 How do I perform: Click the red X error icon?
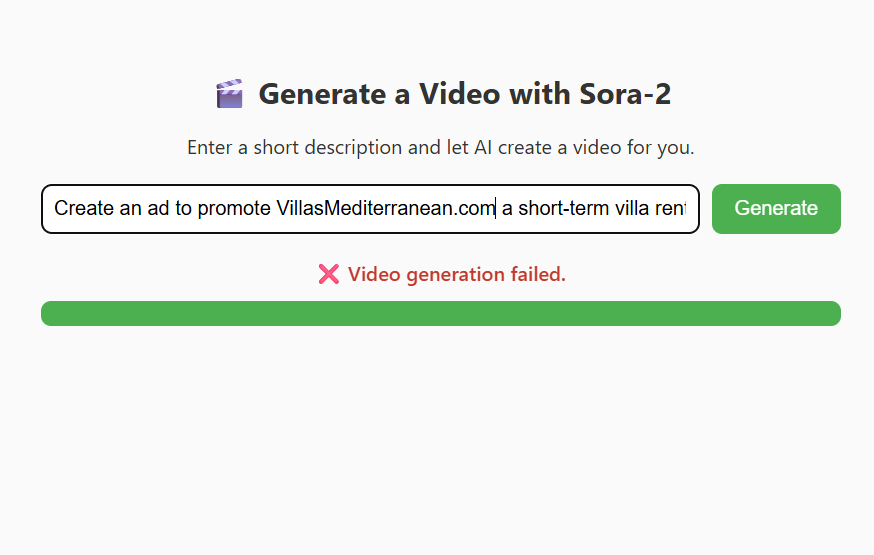tap(328, 274)
